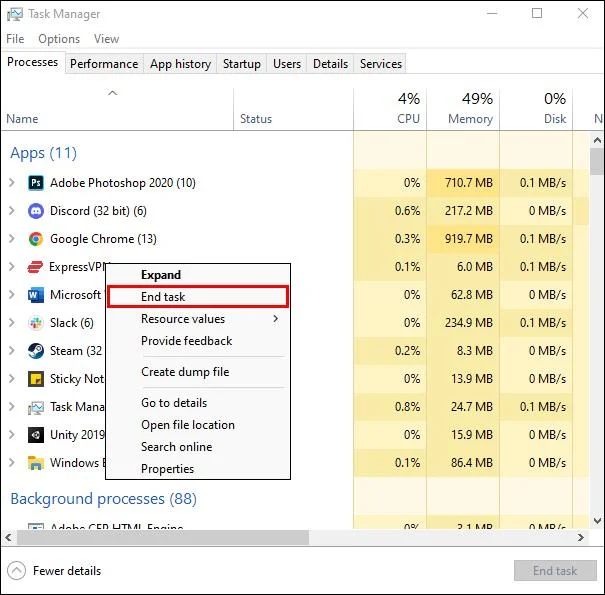Viewport: 605px width, 595px height.
Task: Click the Fewer details link
Action: (x=67, y=571)
